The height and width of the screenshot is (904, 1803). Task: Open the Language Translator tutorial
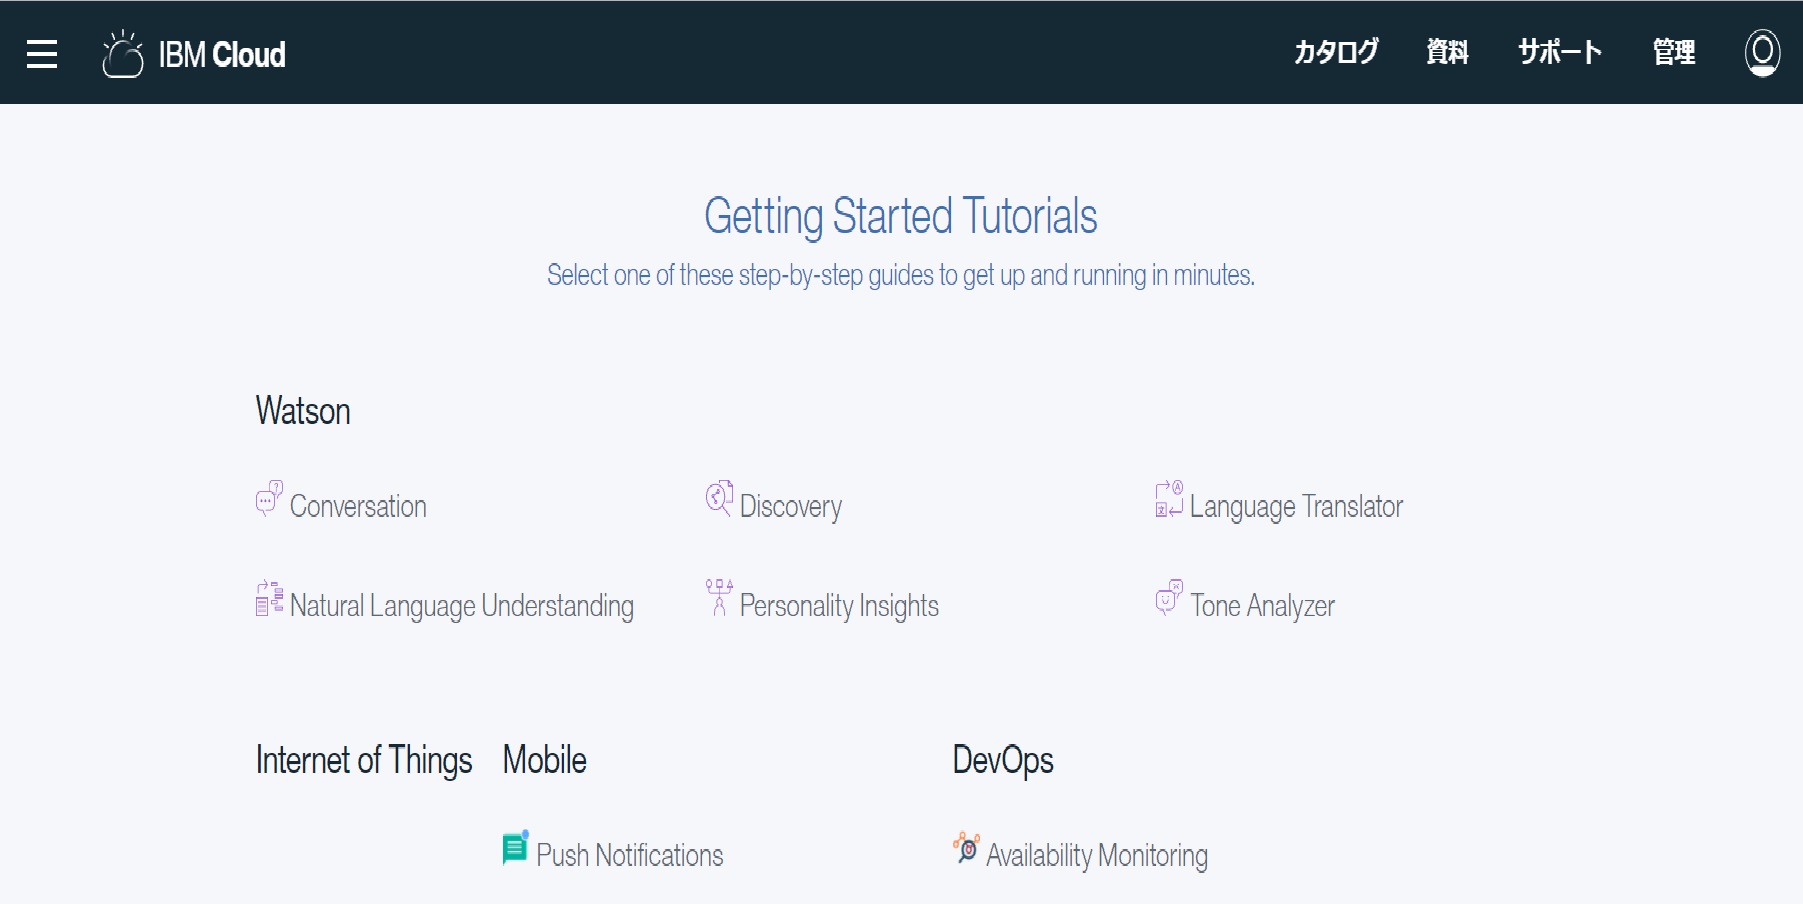pyautogui.click(x=1296, y=506)
